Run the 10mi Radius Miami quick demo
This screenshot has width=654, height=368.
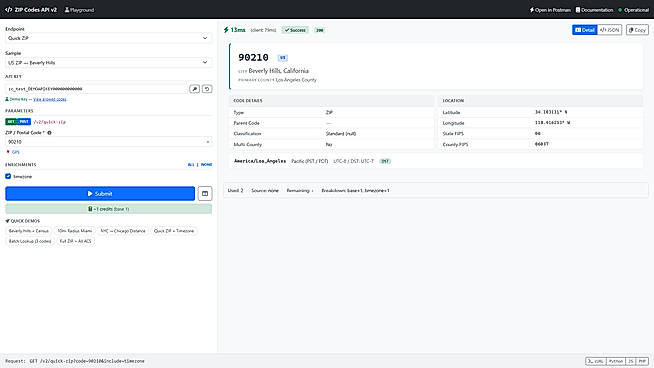pos(75,231)
